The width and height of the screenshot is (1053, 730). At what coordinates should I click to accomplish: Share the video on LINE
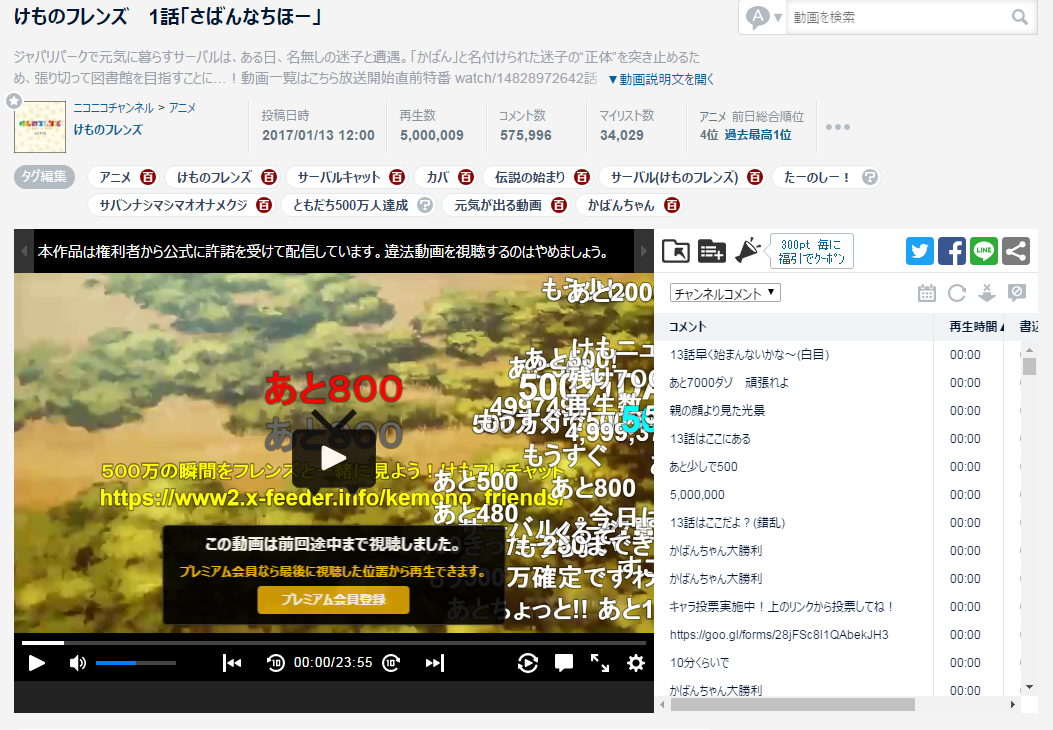pyautogui.click(x=984, y=251)
